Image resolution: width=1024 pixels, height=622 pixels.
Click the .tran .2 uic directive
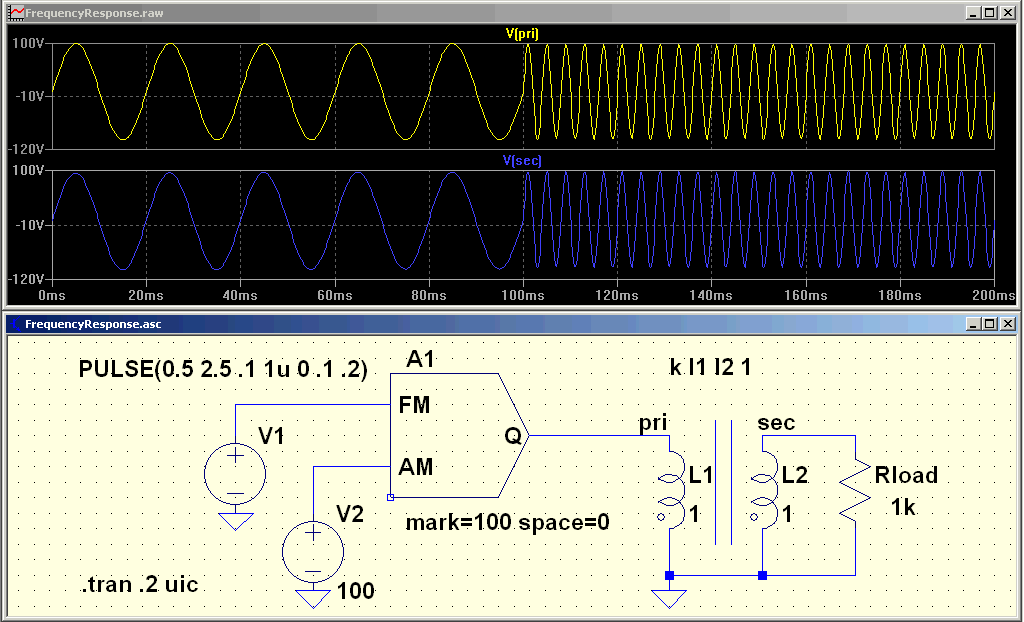[x=140, y=584]
